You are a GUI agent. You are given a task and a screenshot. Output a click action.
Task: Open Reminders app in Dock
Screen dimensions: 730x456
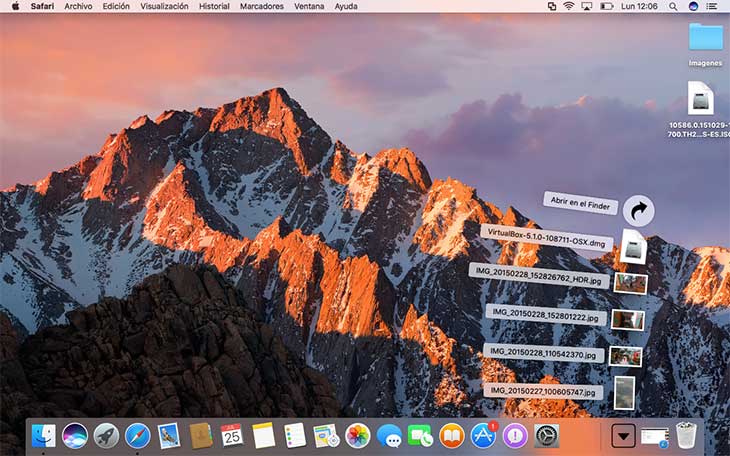(295, 436)
